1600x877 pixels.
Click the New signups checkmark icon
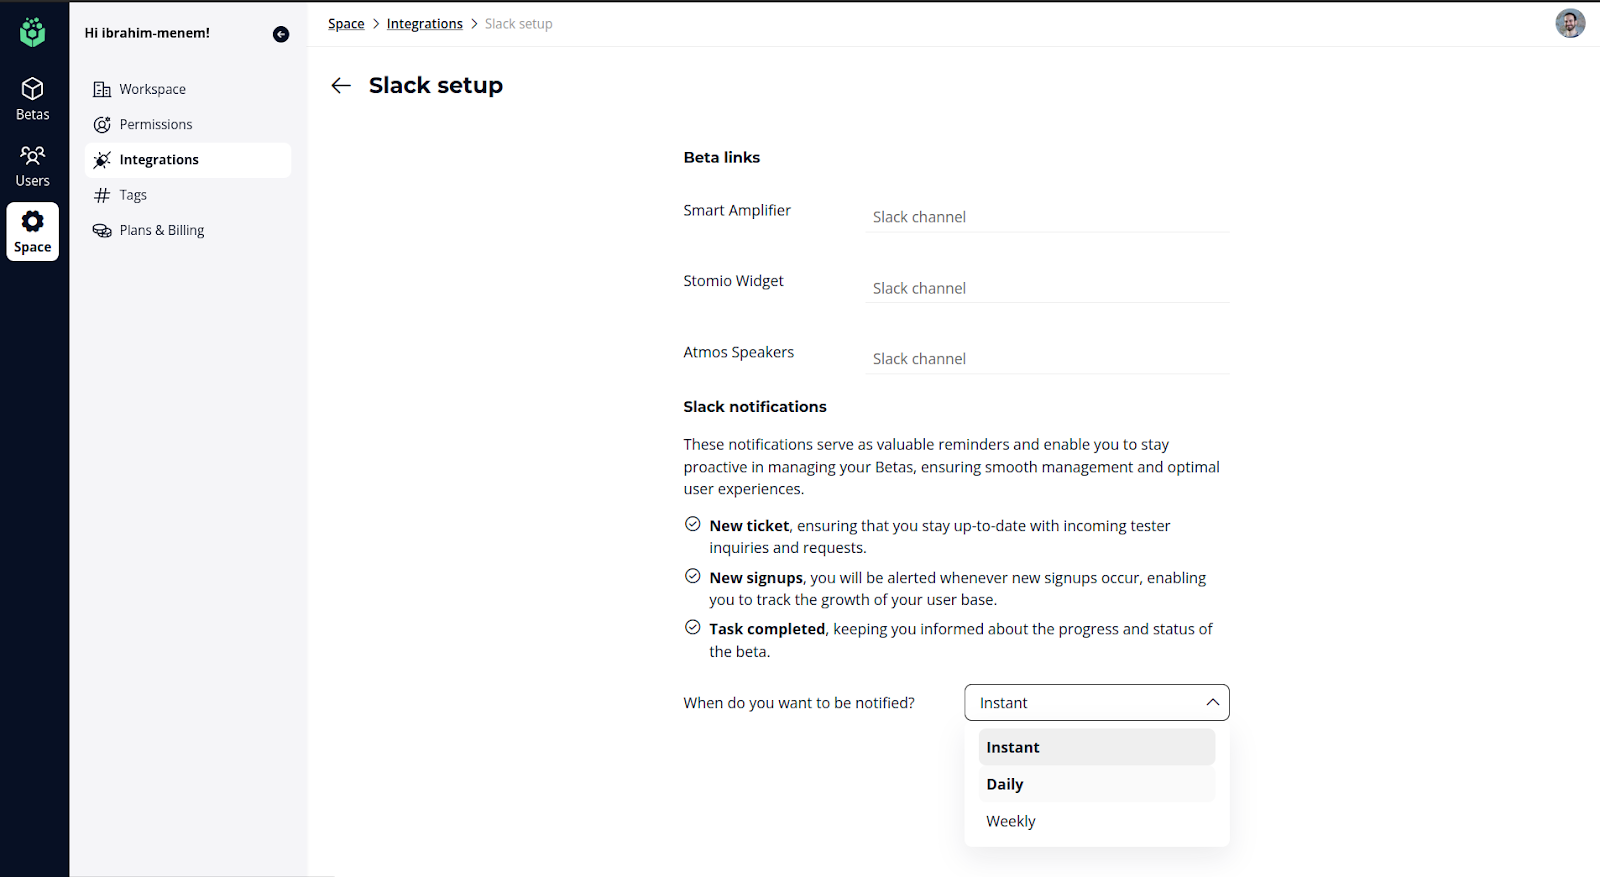pos(692,576)
